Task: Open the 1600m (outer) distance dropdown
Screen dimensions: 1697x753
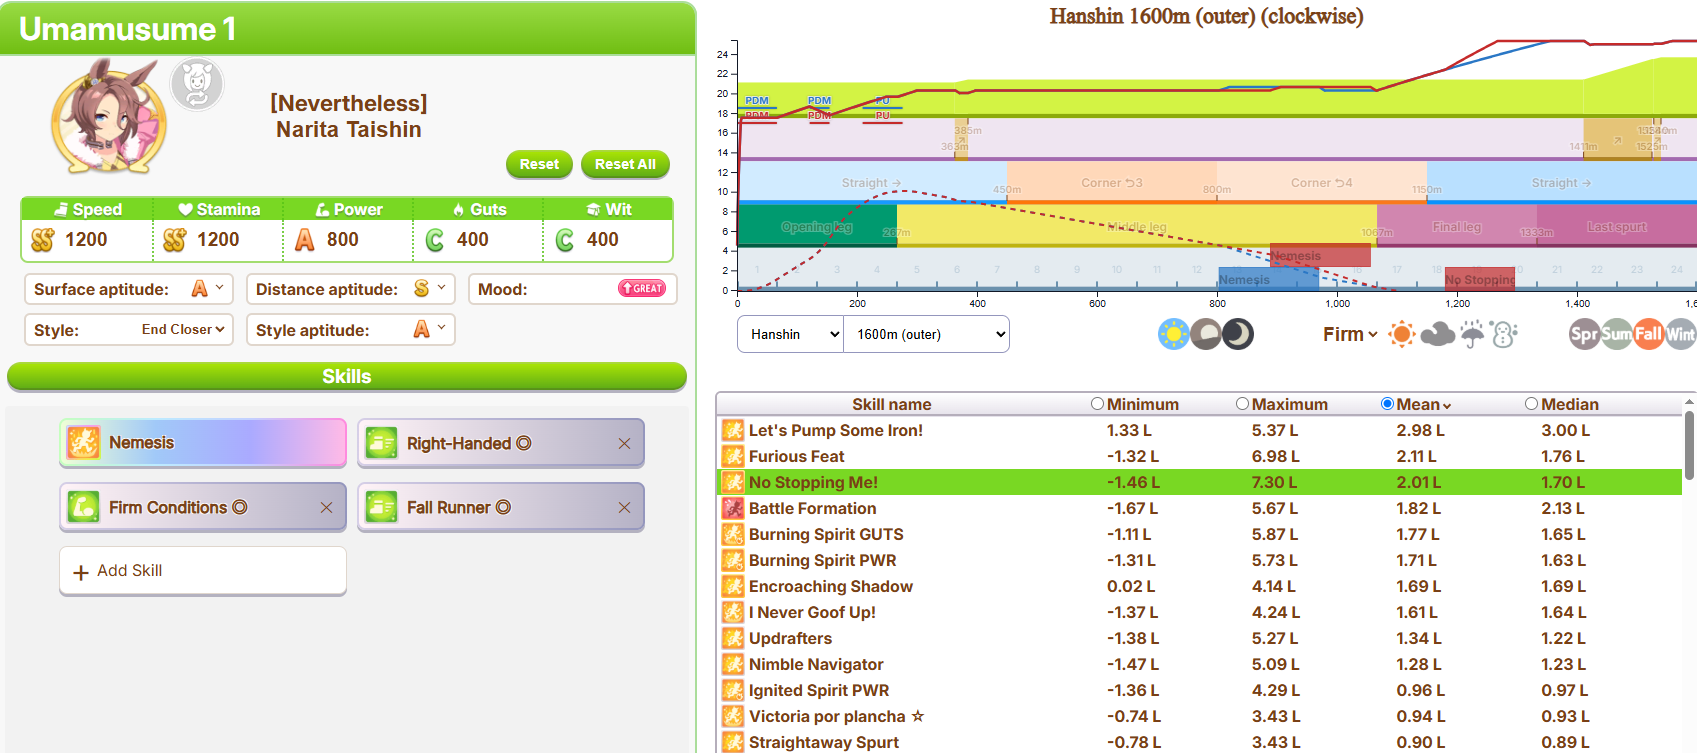Action: (927, 334)
